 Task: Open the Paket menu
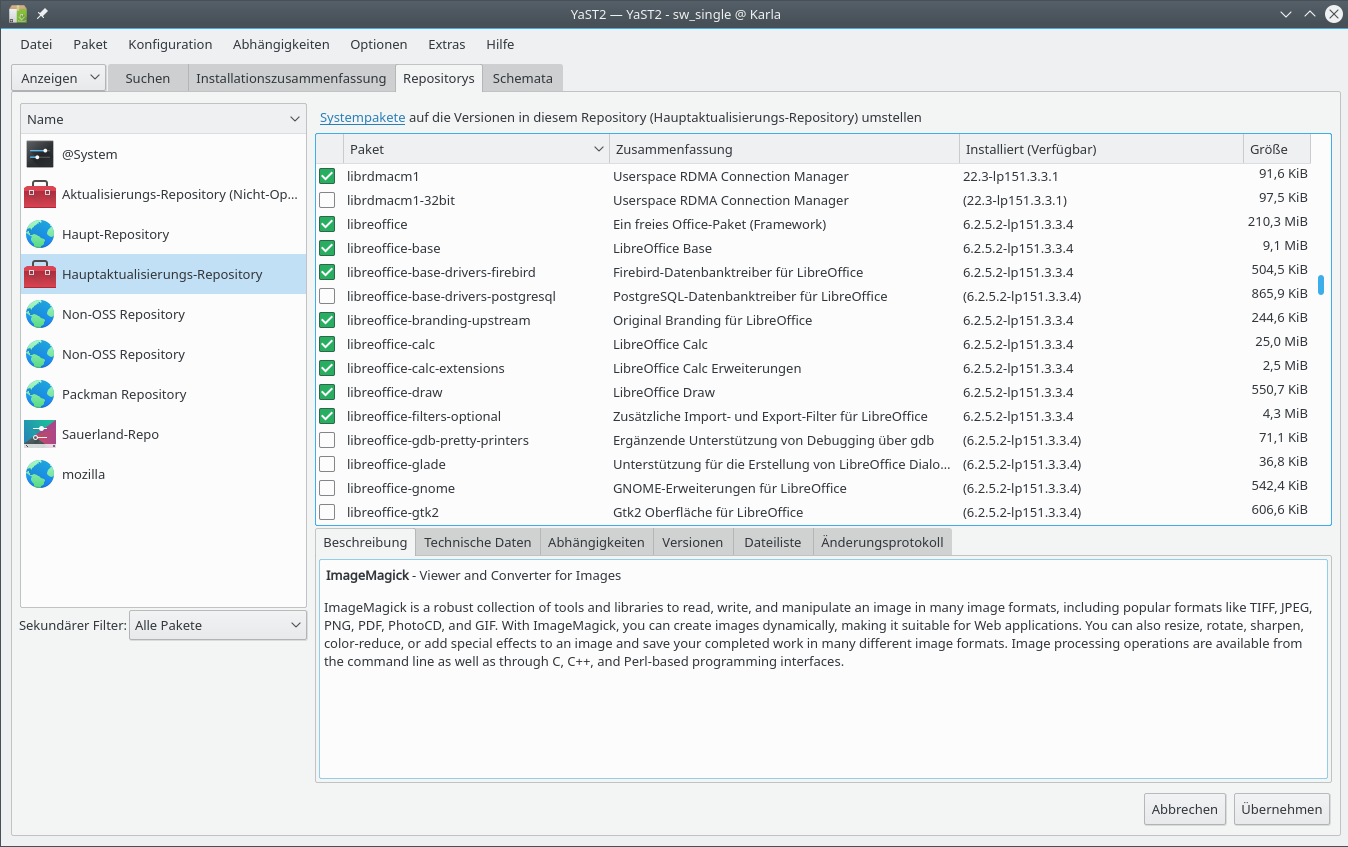coord(90,44)
